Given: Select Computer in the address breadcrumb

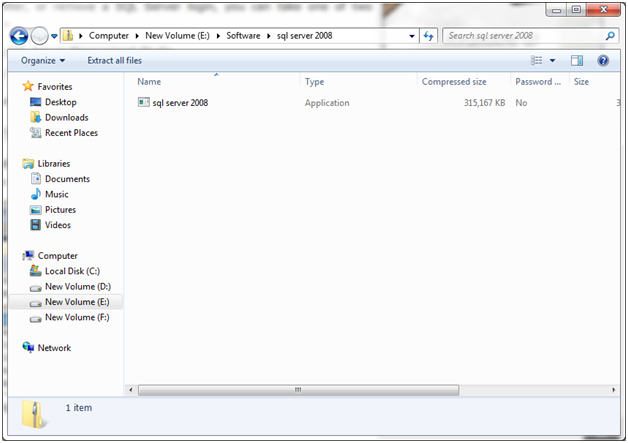Looking at the screenshot, I should point(109,36).
